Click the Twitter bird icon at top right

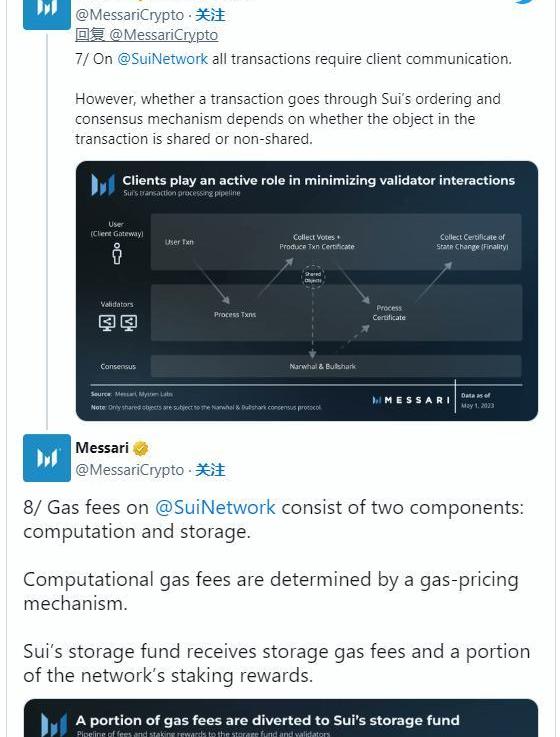(x=526, y=2)
